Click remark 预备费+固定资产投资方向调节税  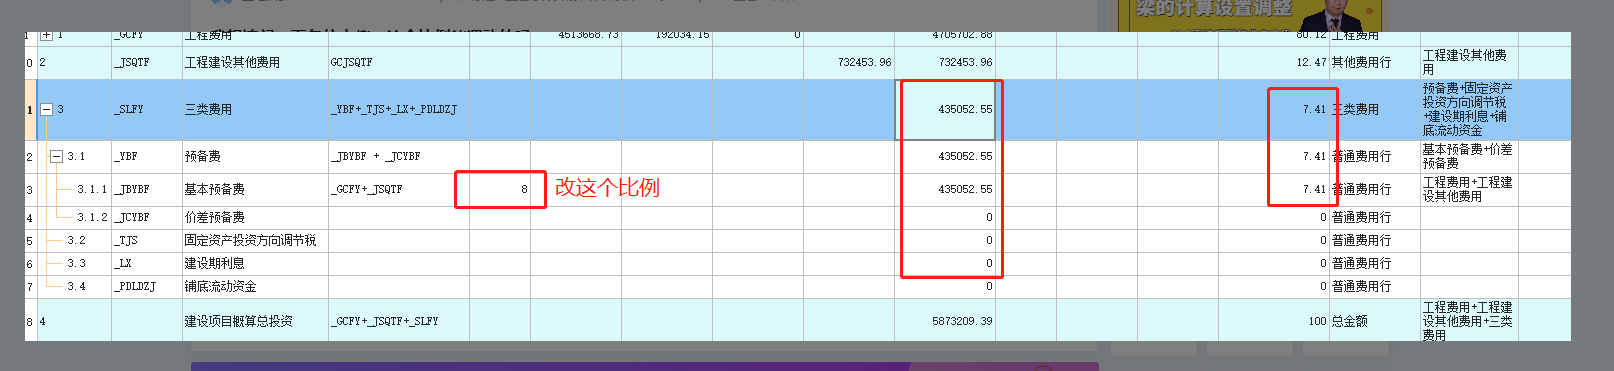(1469, 110)
